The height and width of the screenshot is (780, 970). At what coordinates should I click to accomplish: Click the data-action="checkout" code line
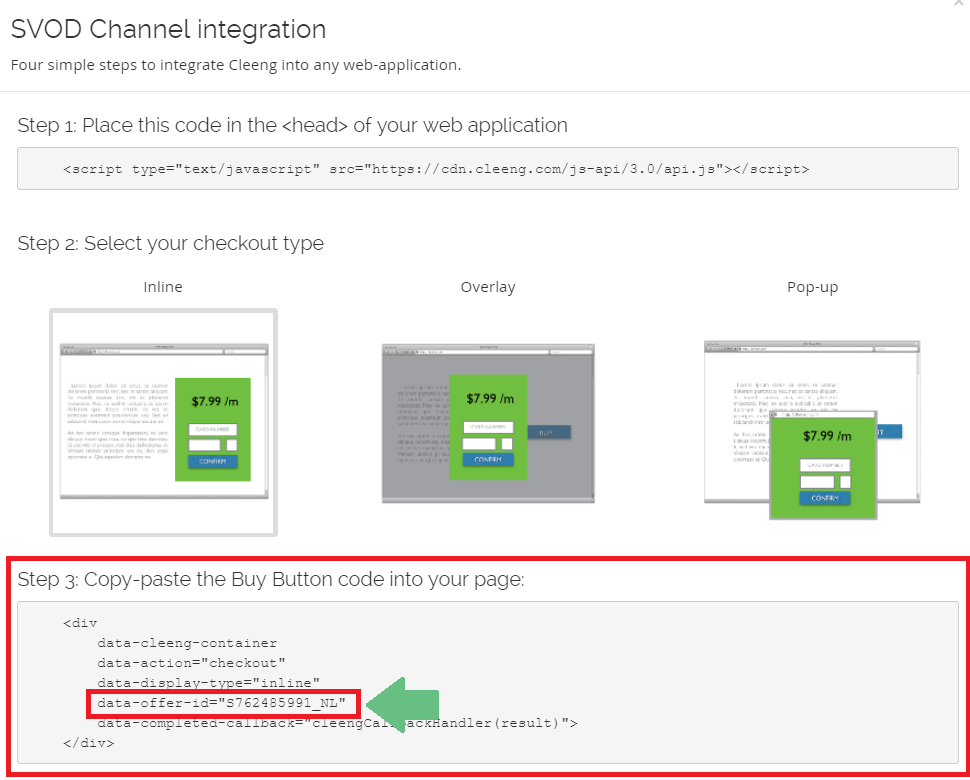point(191,662)
